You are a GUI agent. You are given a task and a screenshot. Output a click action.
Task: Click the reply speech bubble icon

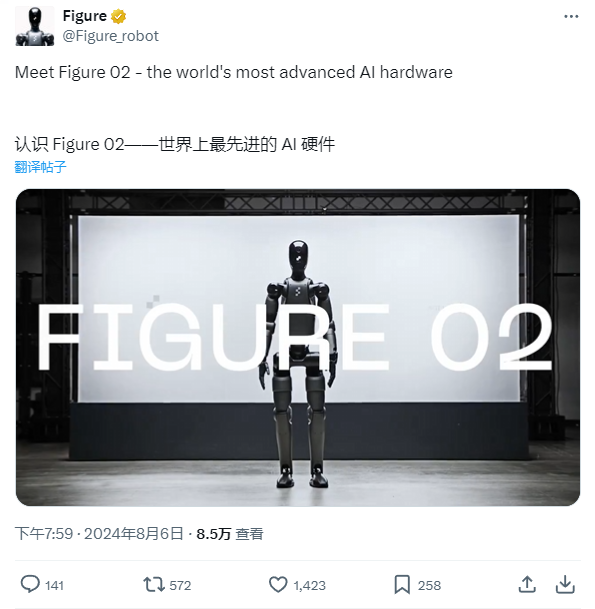[x=30, y=584]
